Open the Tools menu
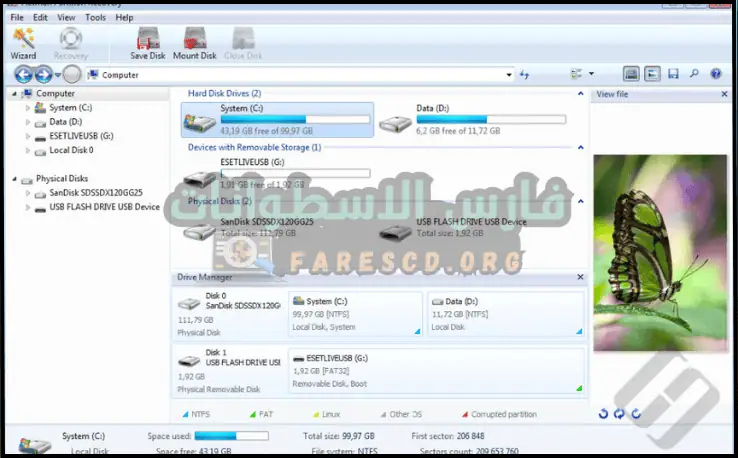The image size is (738, 458). point(95,17)
